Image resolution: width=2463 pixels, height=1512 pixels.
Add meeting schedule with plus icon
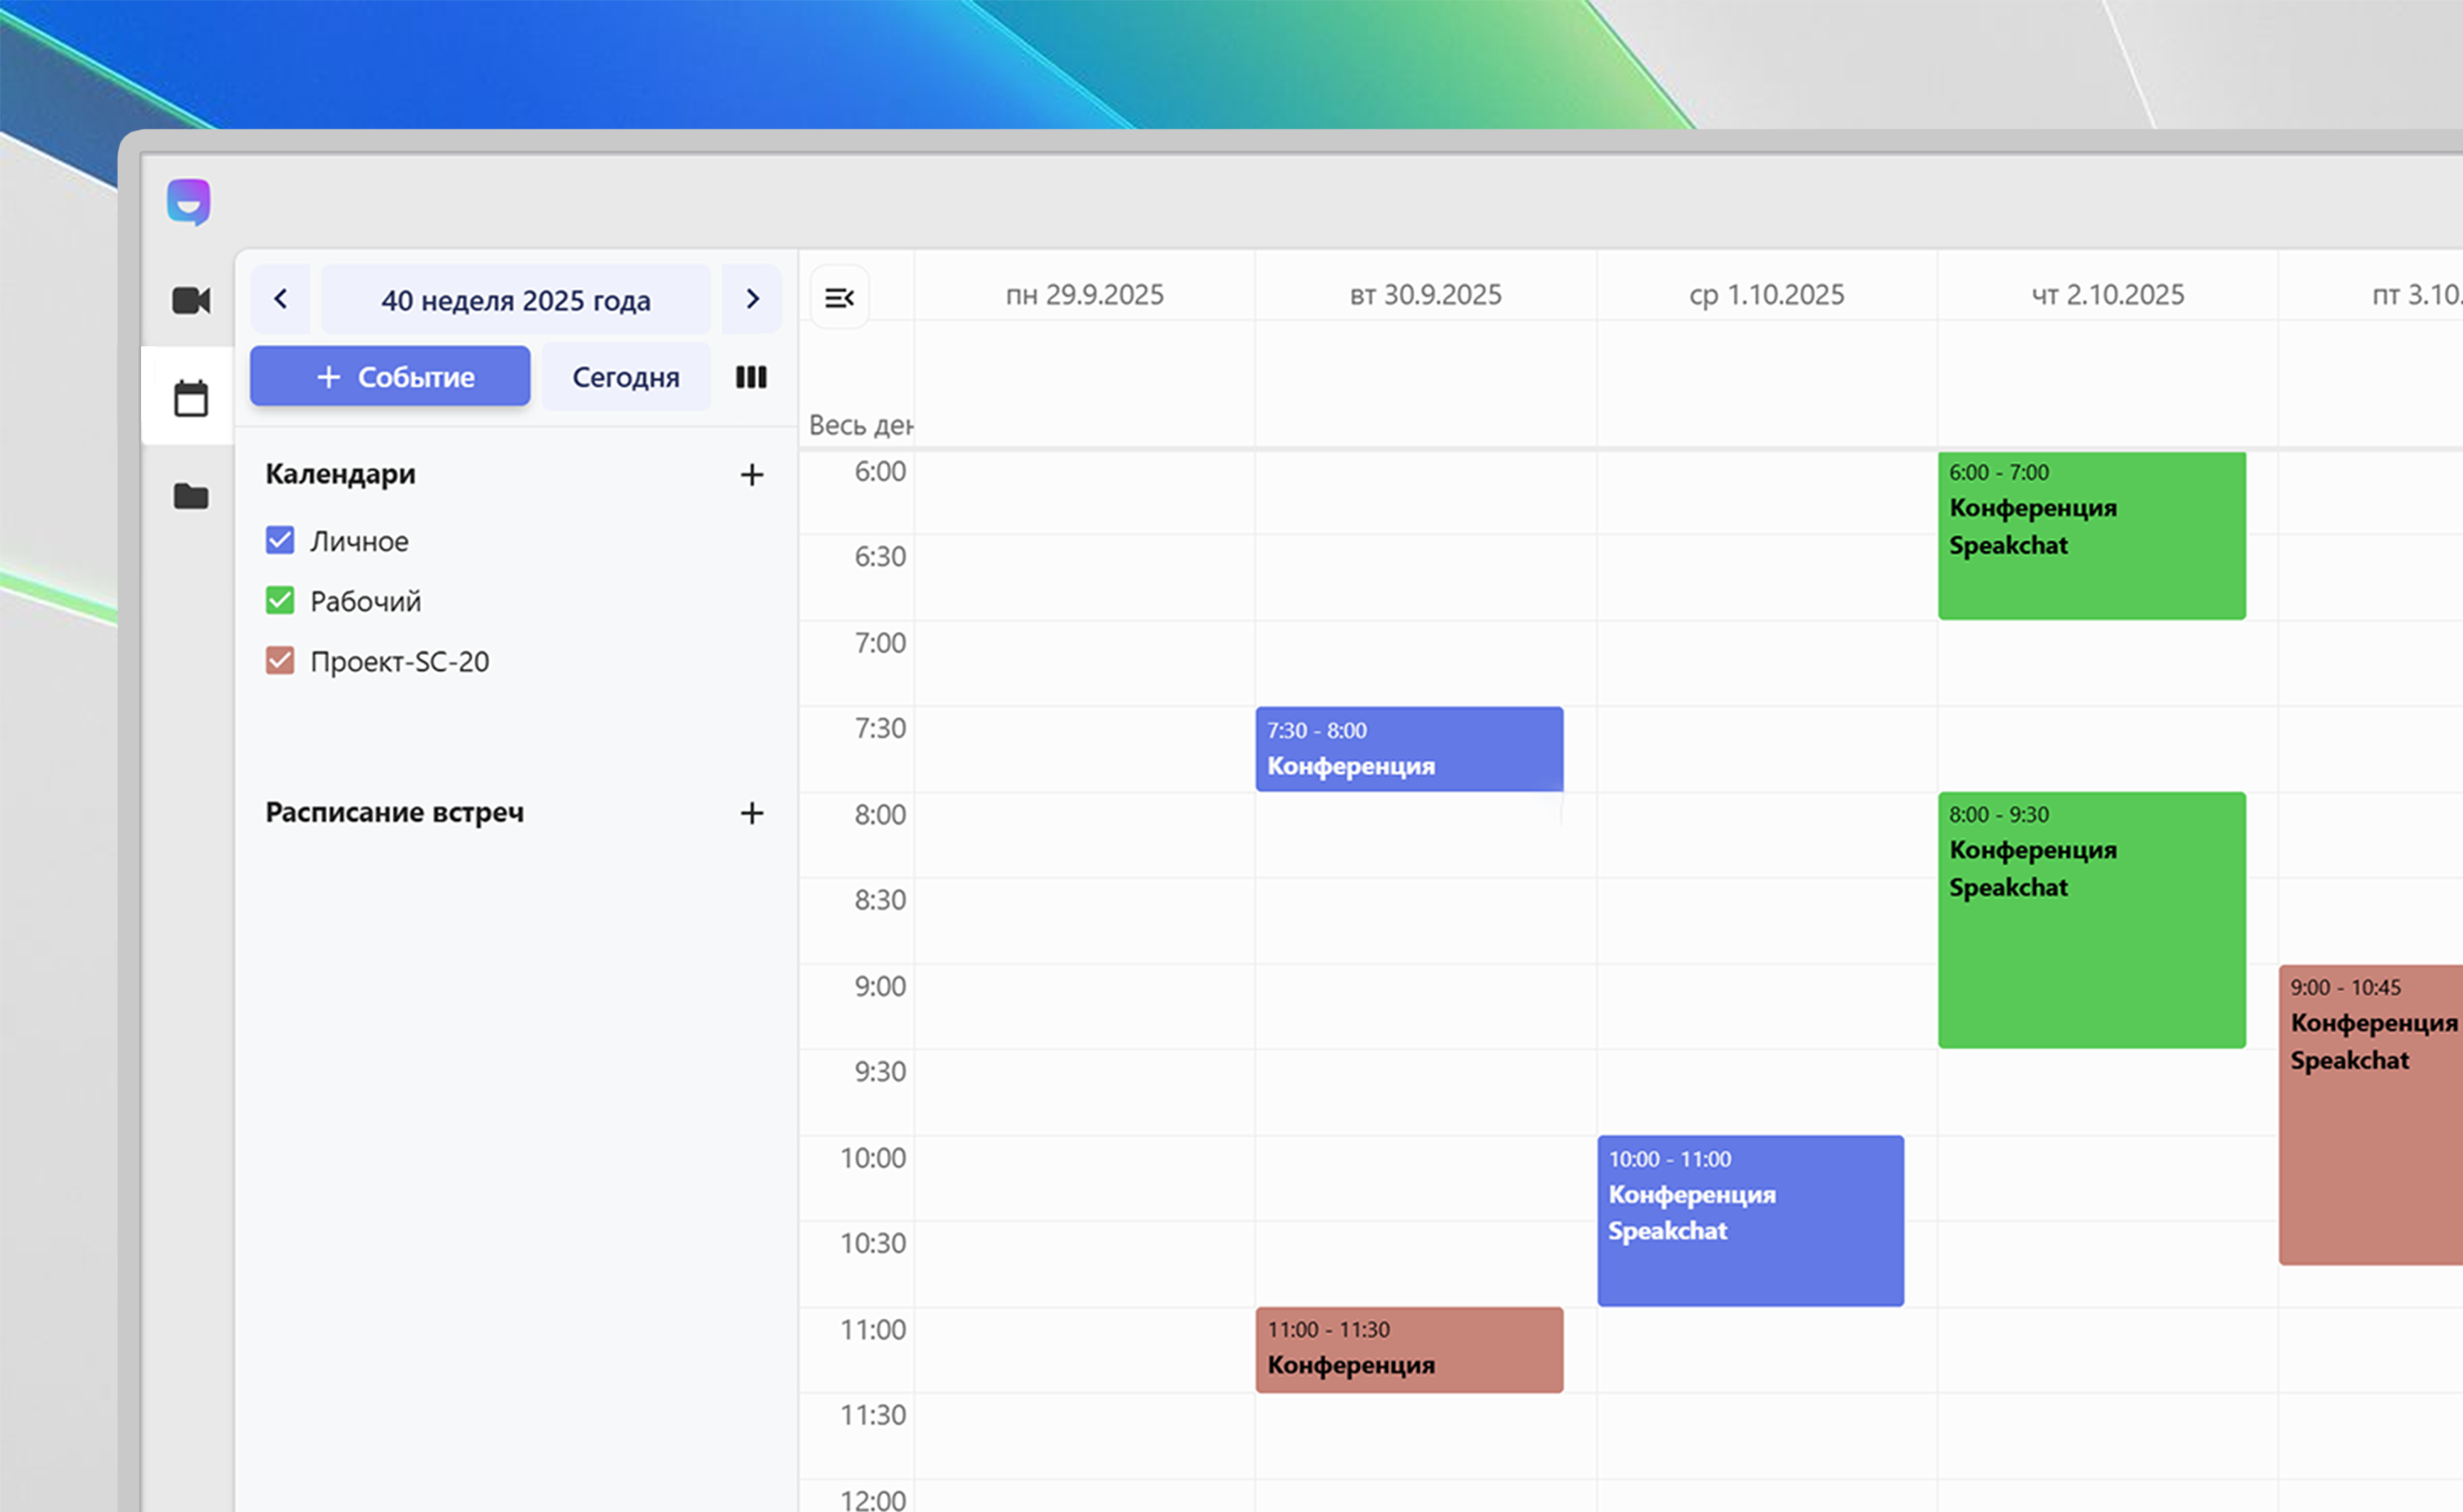tap(752, 813)
